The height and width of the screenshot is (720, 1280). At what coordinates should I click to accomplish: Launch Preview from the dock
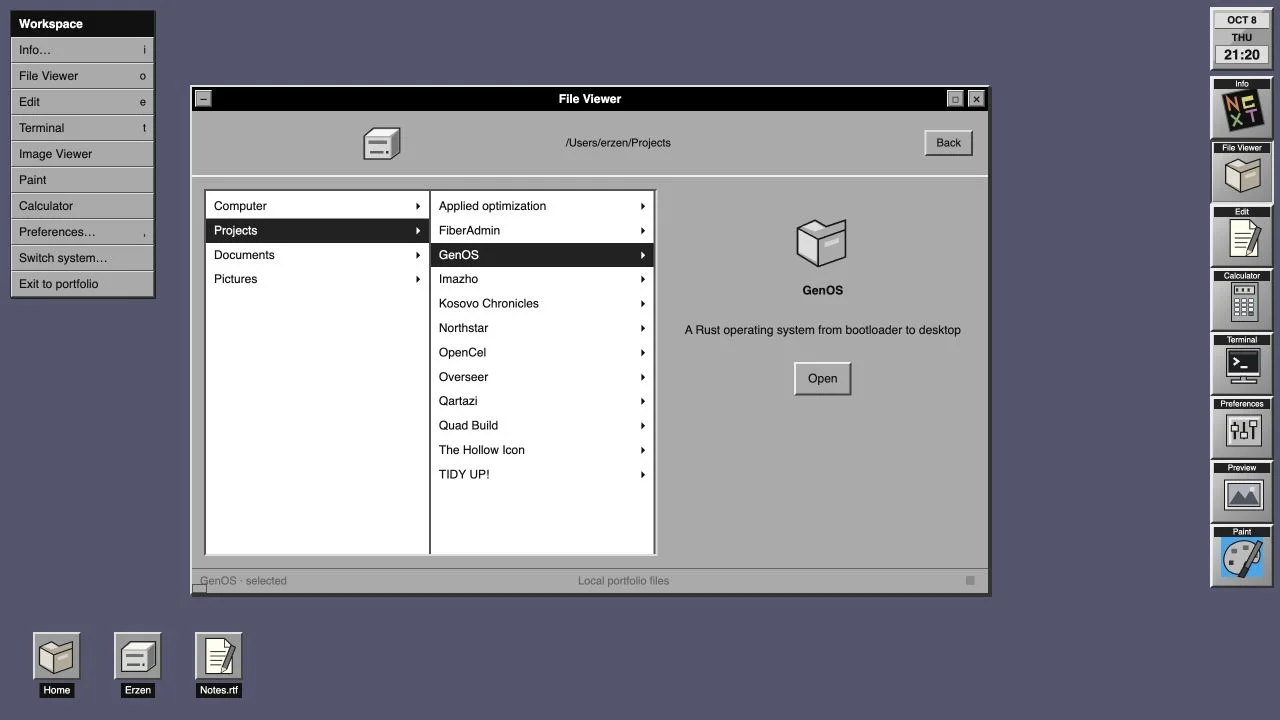[1242, 492]
